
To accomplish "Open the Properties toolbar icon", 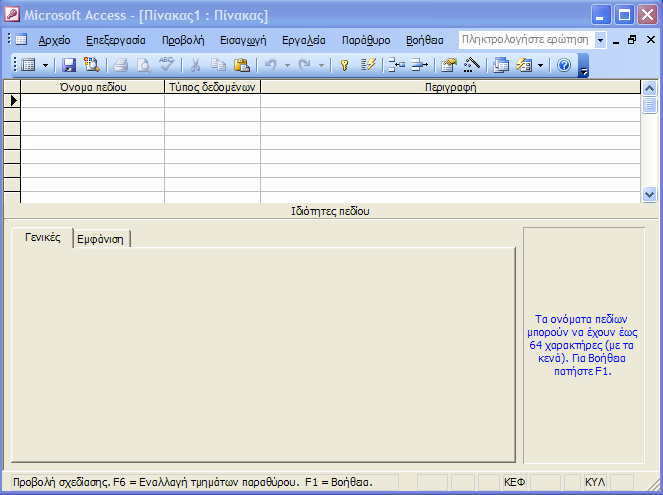I will click(449, 65).
